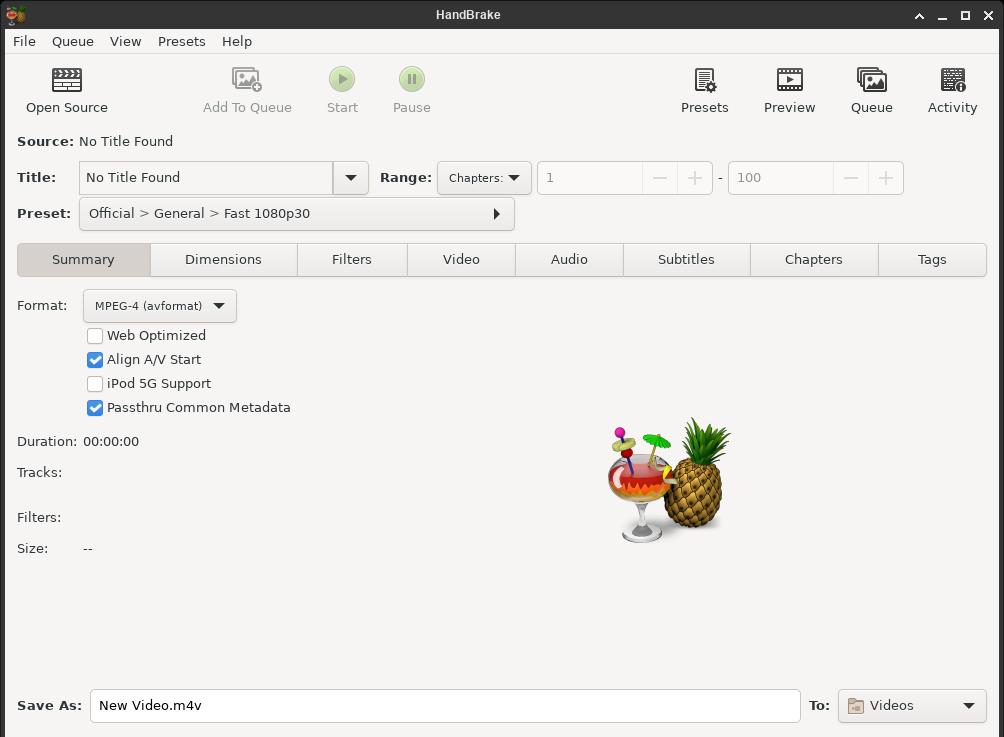Screen dimensions: 1004x737
Task: Click the Save As filename field
Action: click(x=445, y=706)
